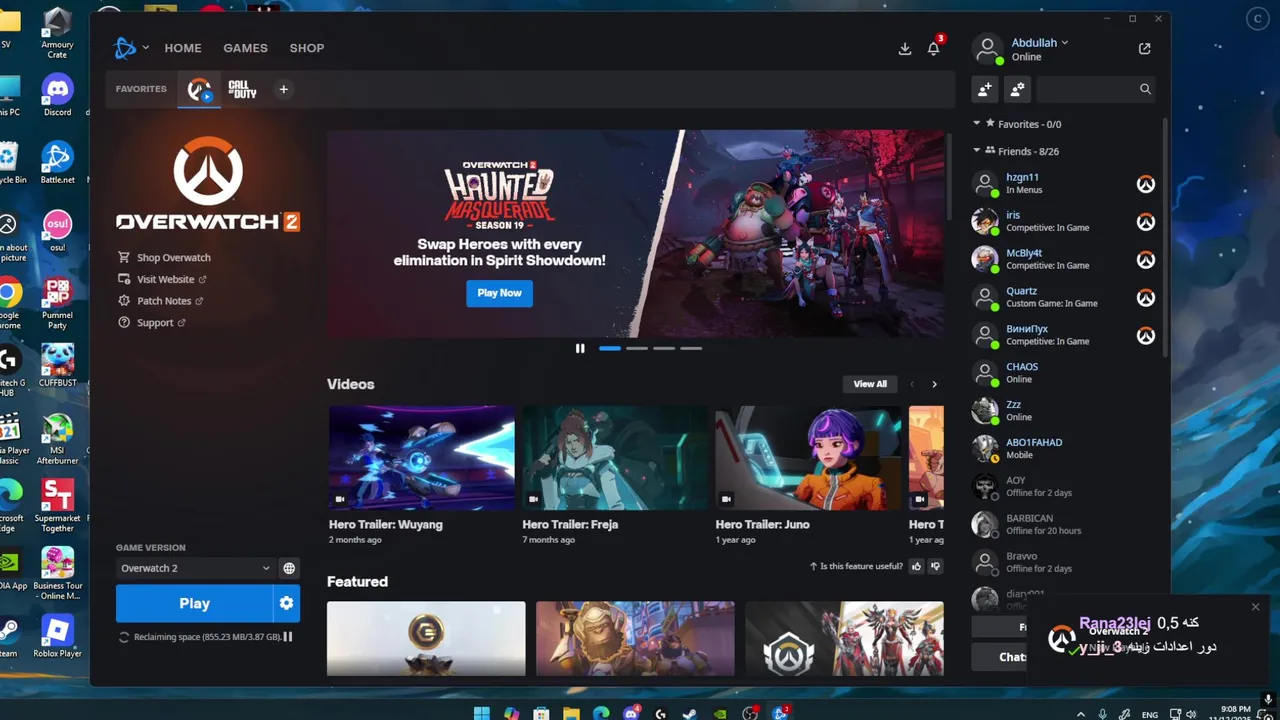Viewport: 1280px width, 720px height.
Task: Go to the GAMES tab
Action: [x=245, y=48]
